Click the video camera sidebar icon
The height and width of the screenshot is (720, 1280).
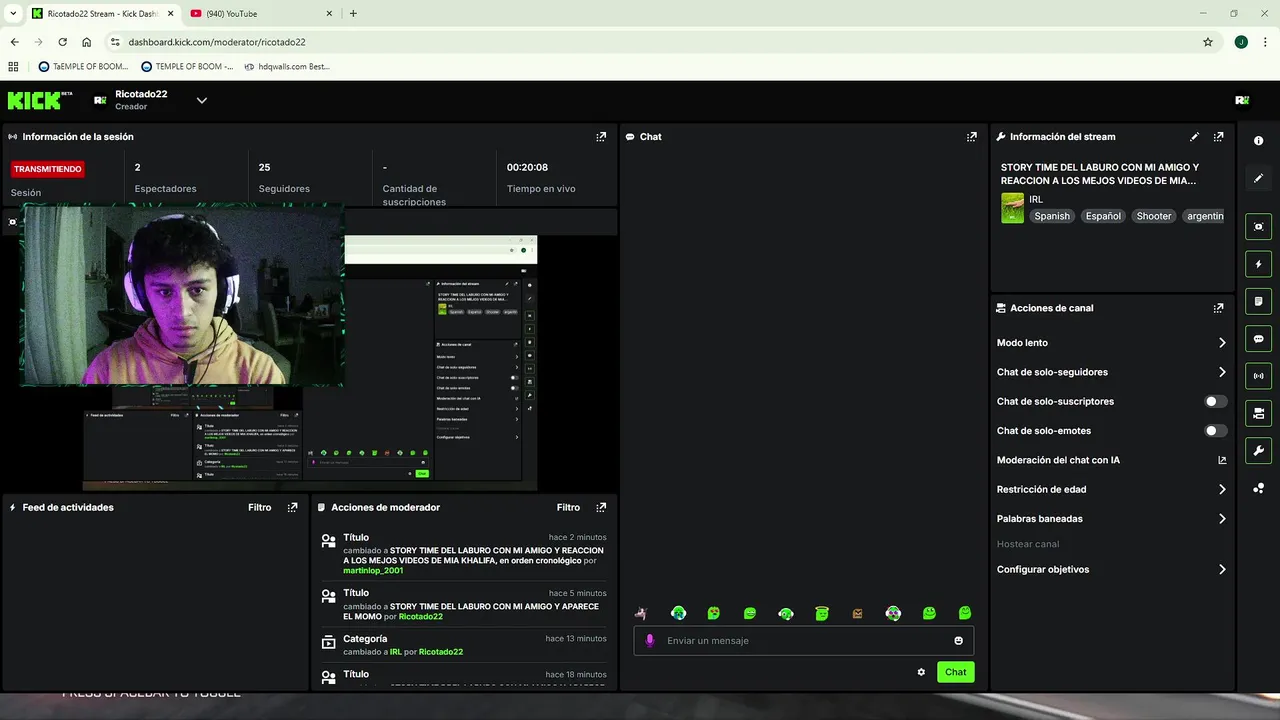(x=1258, y=413)
